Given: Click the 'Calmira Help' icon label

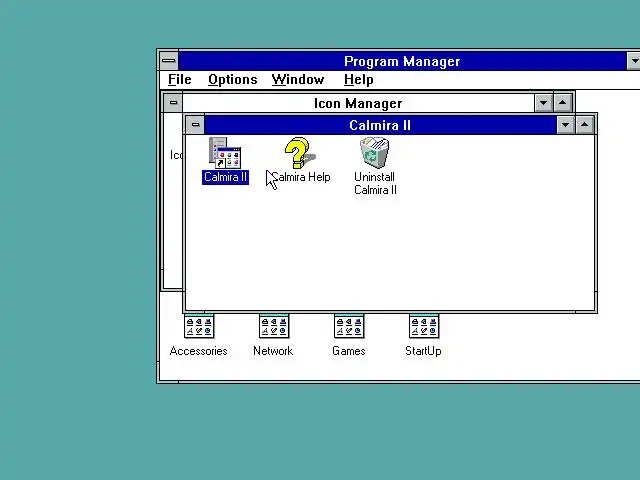Looking at the screenshot, I should [301, 177].
